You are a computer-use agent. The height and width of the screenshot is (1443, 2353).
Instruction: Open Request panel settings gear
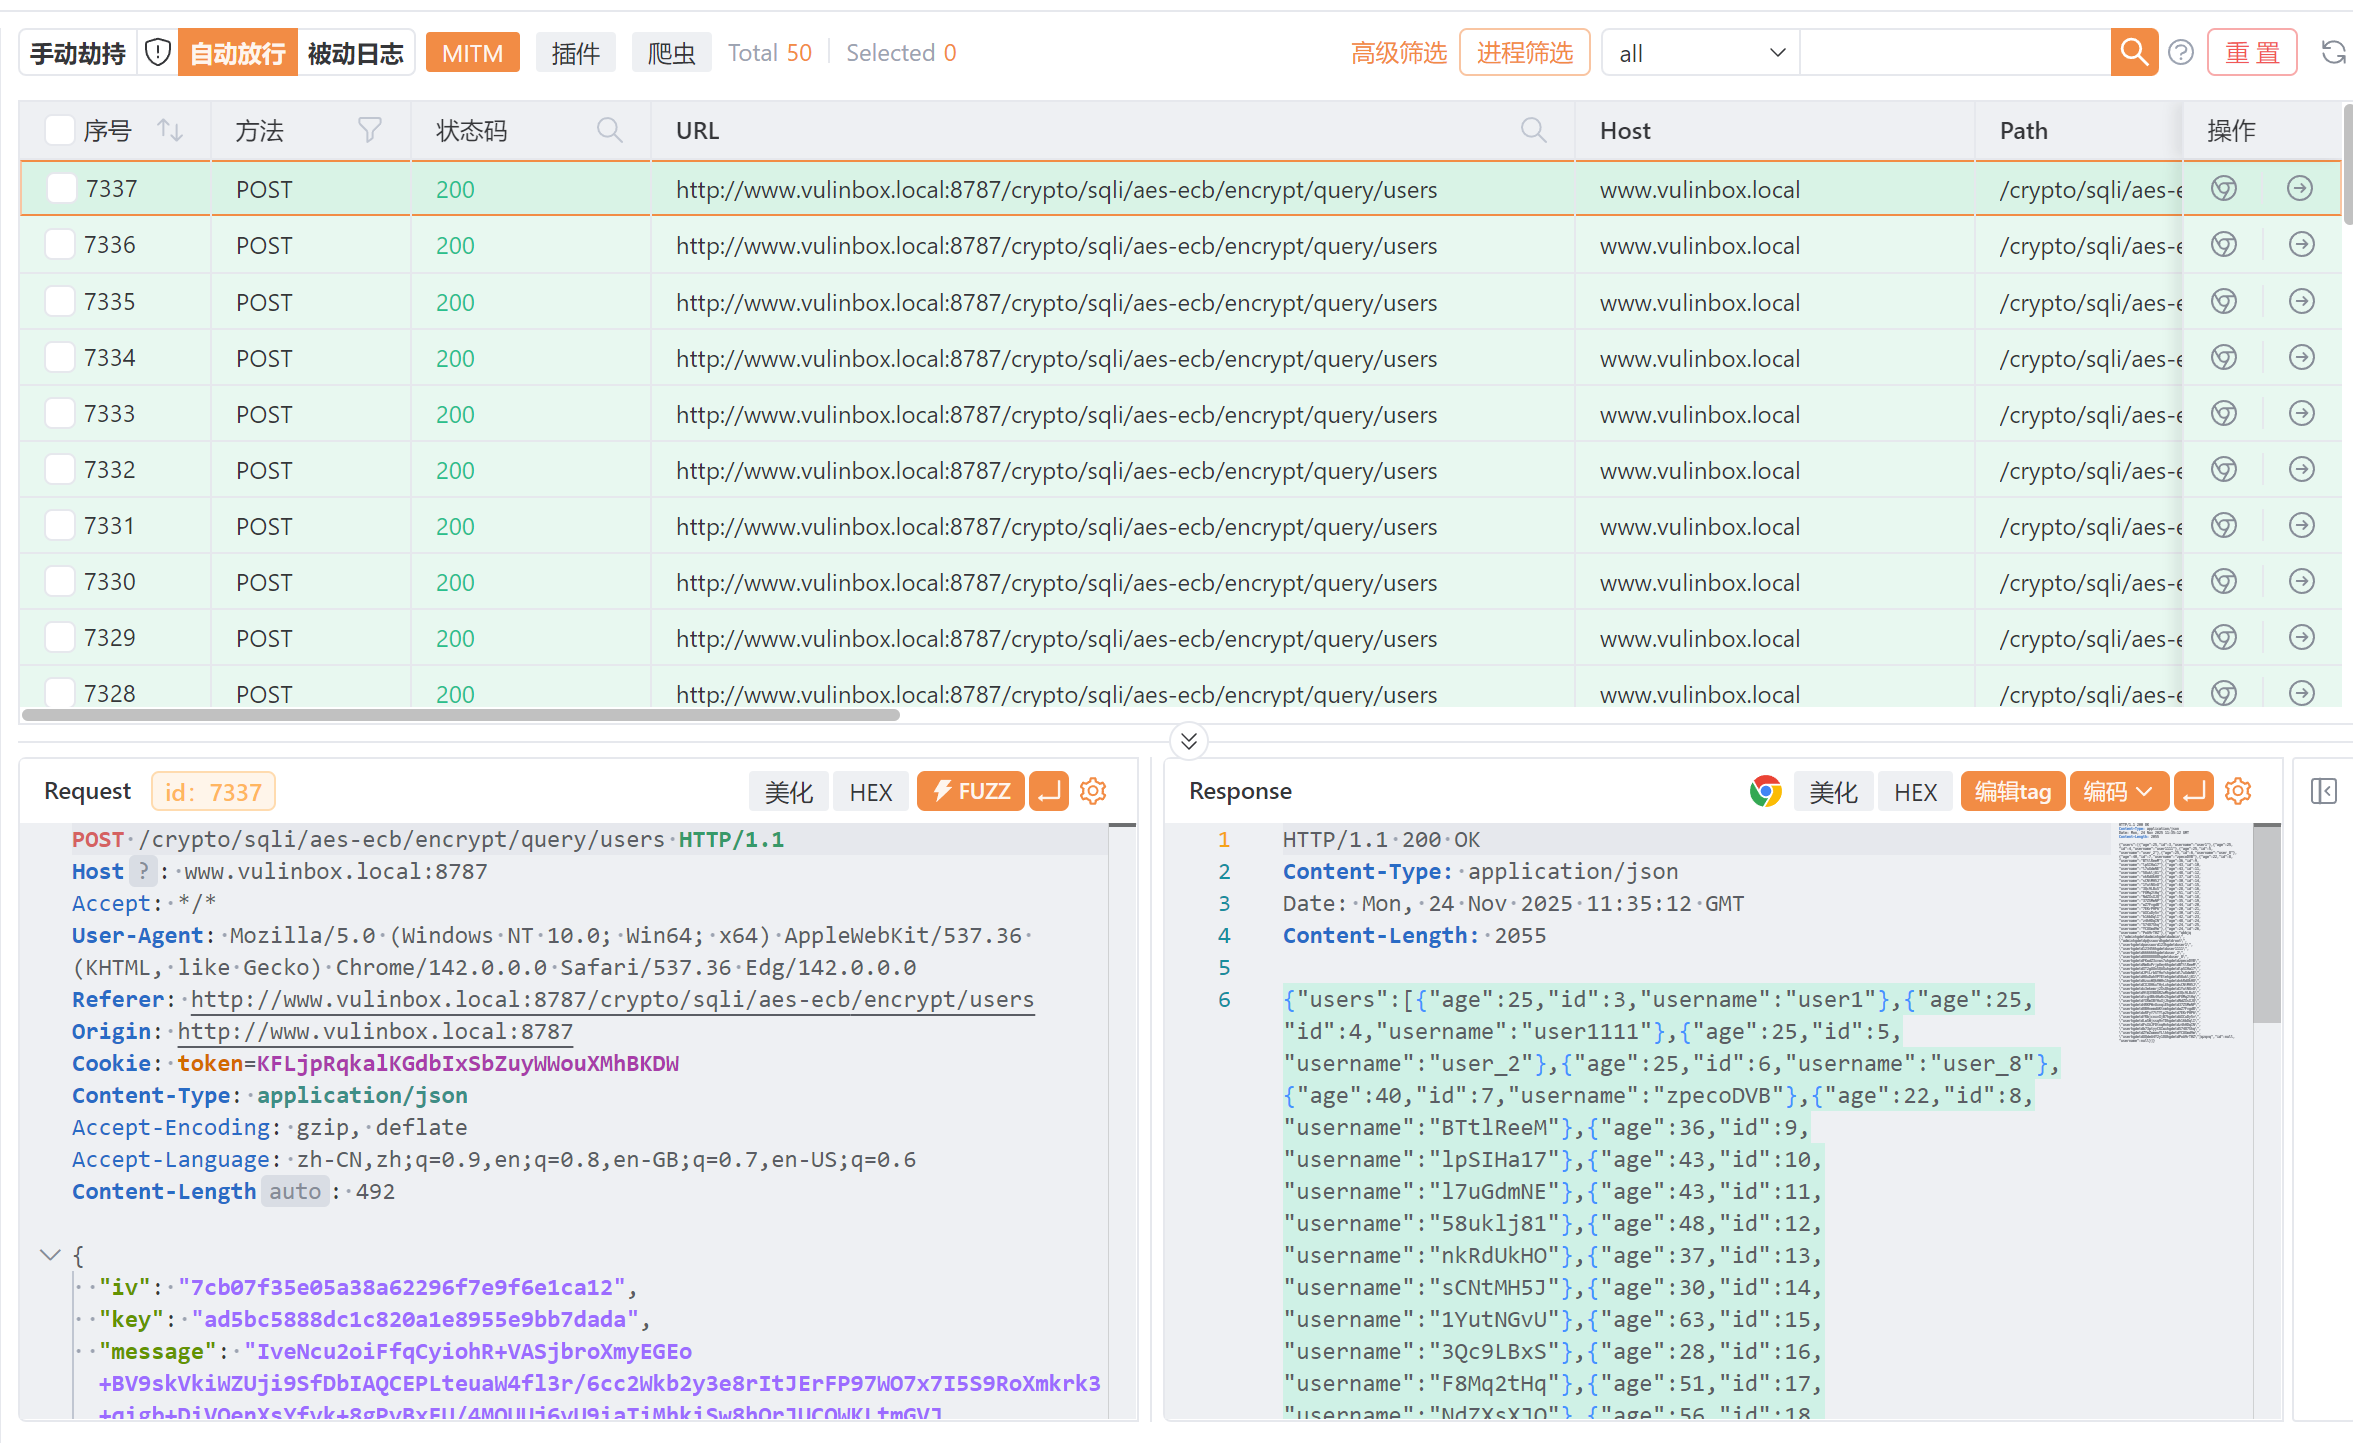[x=1092, y=791]
